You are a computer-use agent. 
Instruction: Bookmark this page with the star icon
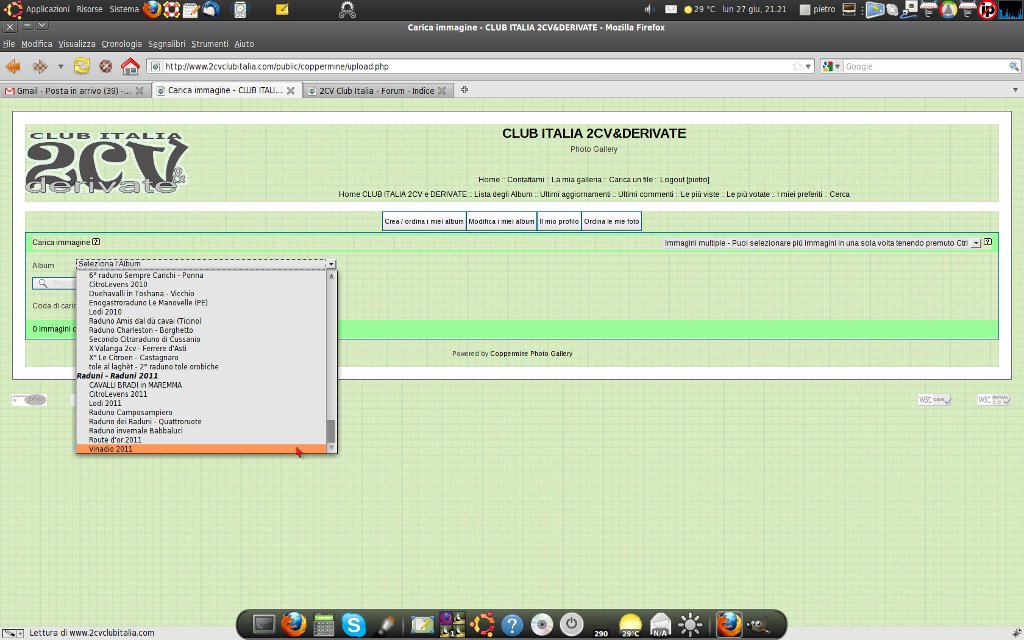click(x=797, y=67)
